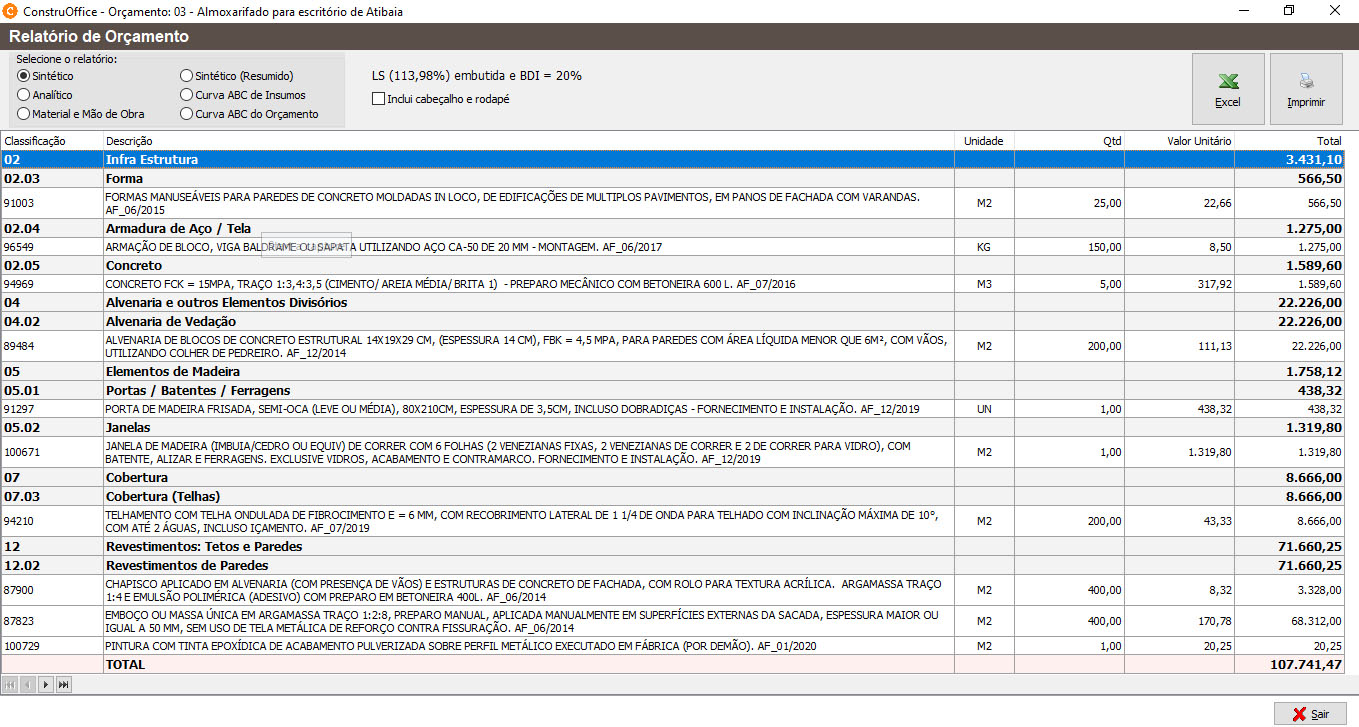Click the M3 unit cell
1359x727 pixels.
pos(984,284)
